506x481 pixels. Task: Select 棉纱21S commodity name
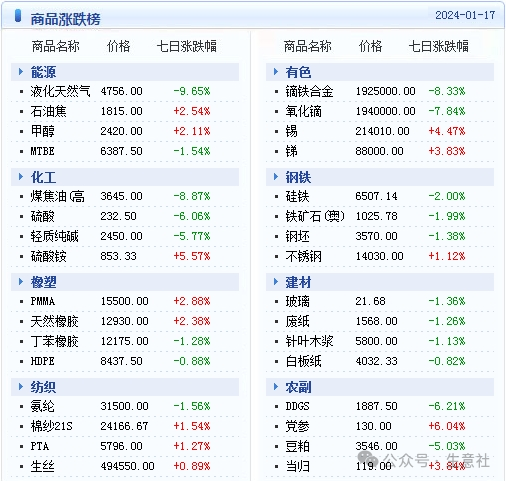[52, 426]
